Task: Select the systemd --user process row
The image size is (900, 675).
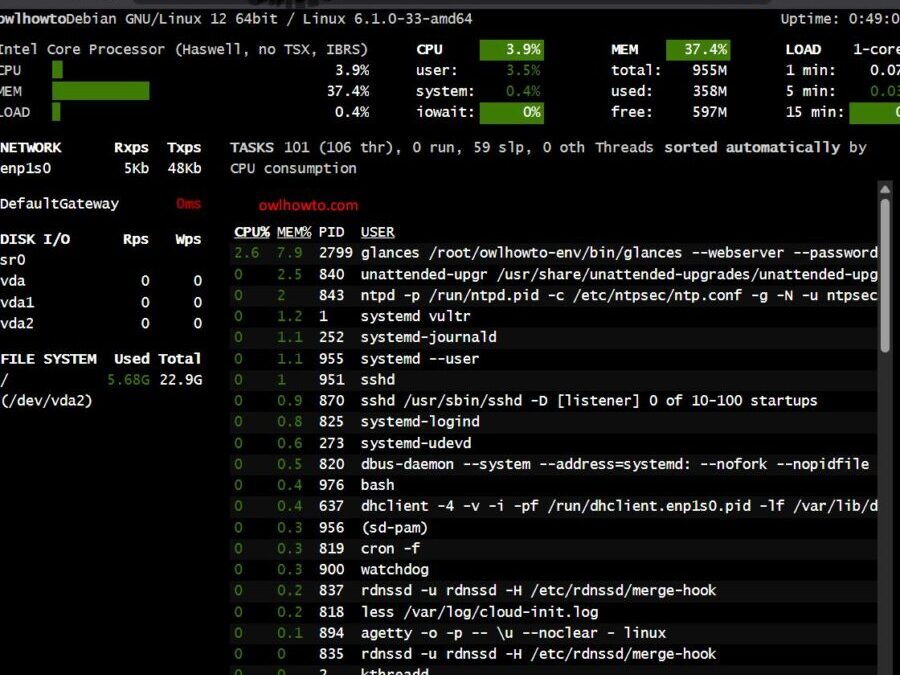Action: 554,359
